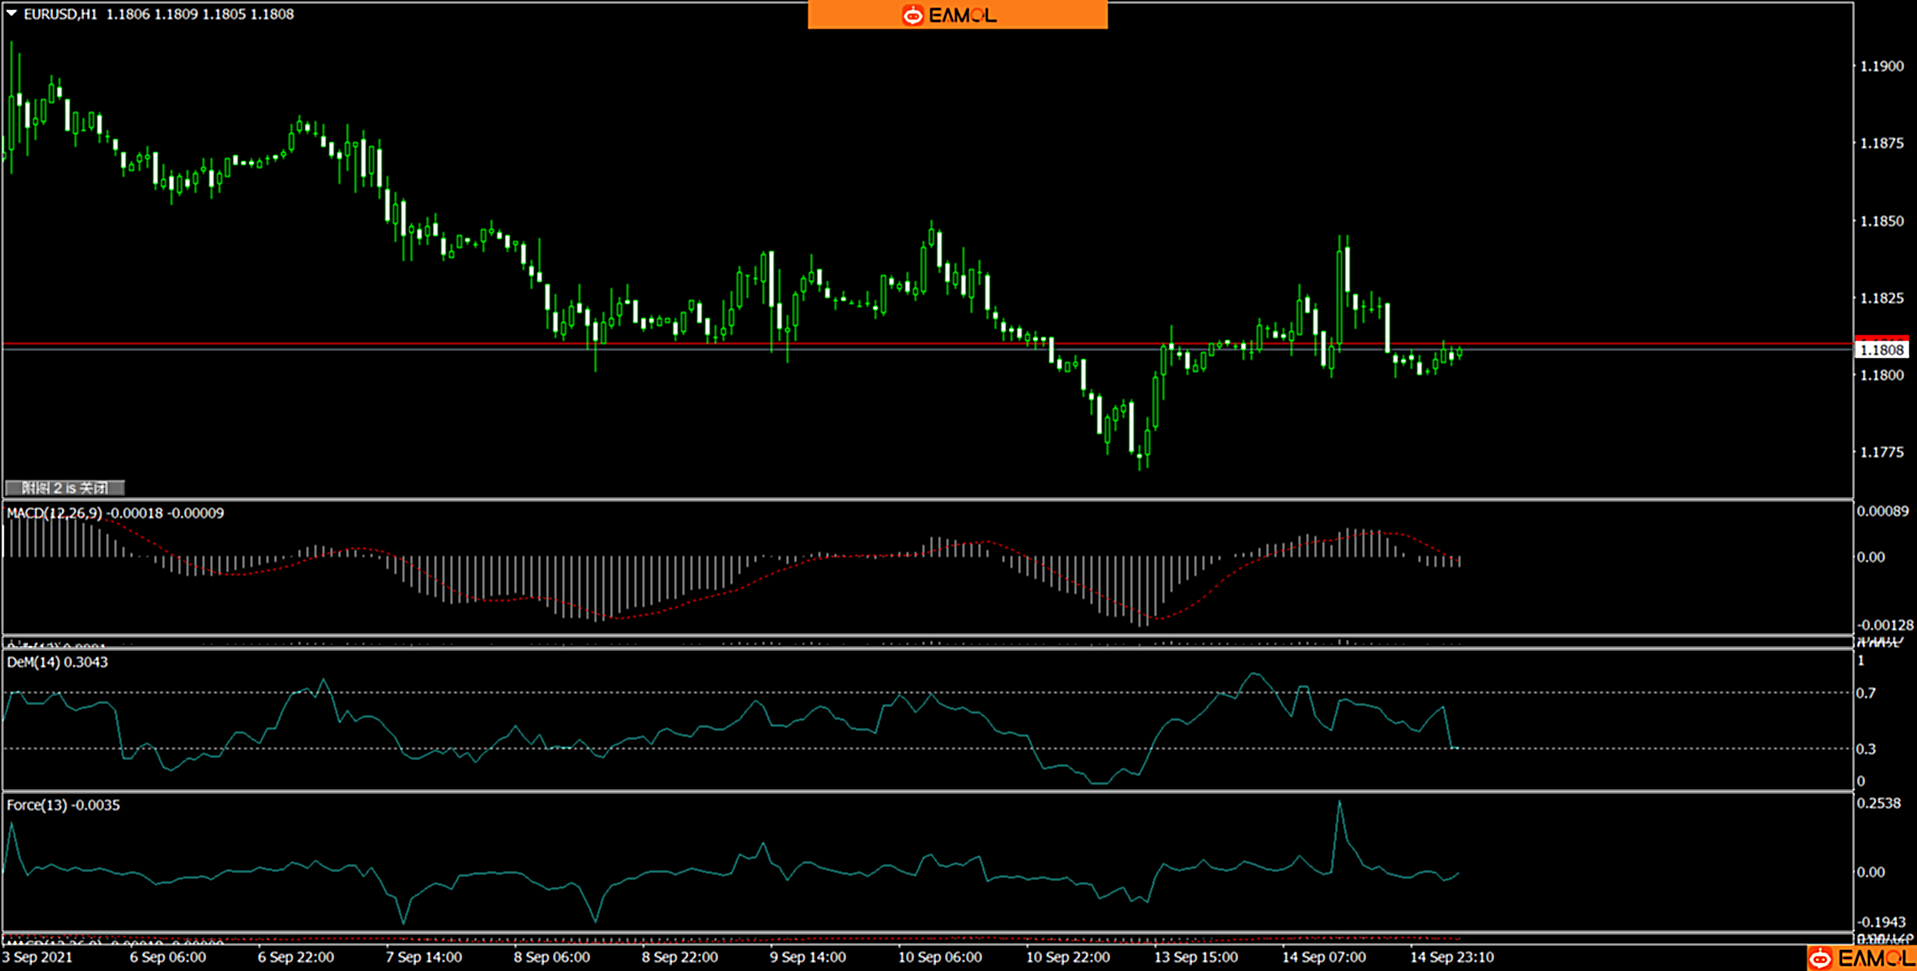Click the -0.1943 Force index scale value
This screenshot has width=1917, height=971.
(1881, 922)
